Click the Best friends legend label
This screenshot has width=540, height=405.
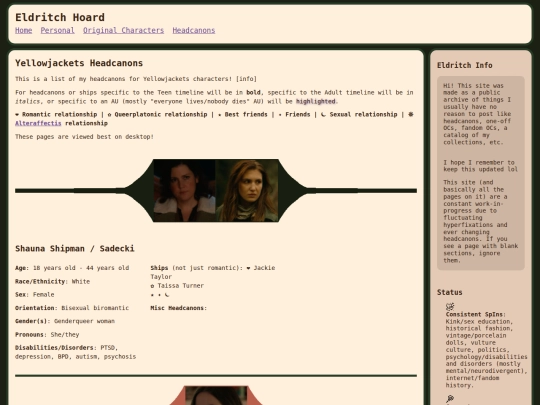[x=246, y=114]
